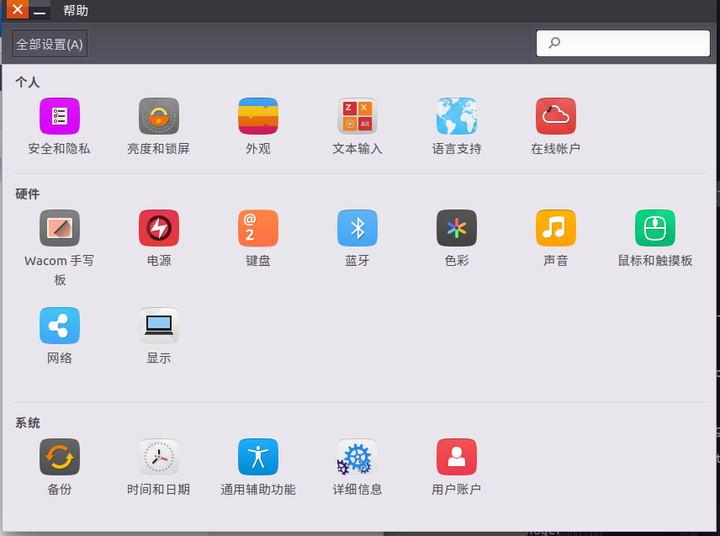Image resolution: width=720 pixels, height=536 pixels.
Task: Open 详细信息 gear icon
Action: [x=357, y=457]
